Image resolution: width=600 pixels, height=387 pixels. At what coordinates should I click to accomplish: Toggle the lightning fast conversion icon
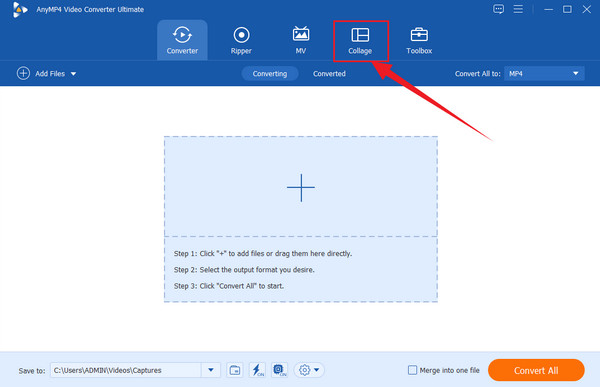pos(257,370)
